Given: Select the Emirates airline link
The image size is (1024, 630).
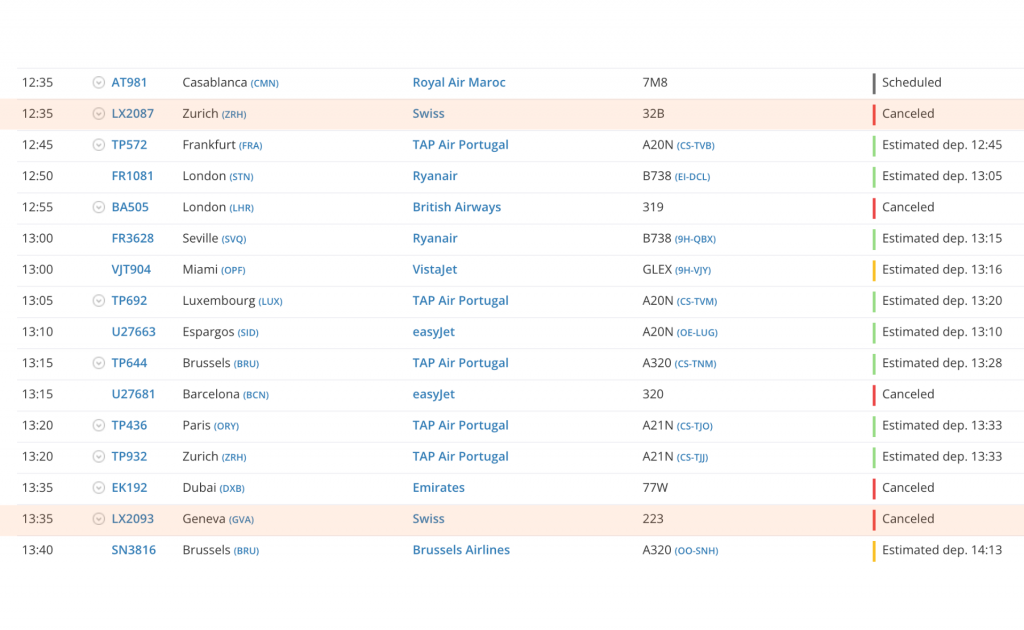Looking at the screenshot, I should [438, 488].
